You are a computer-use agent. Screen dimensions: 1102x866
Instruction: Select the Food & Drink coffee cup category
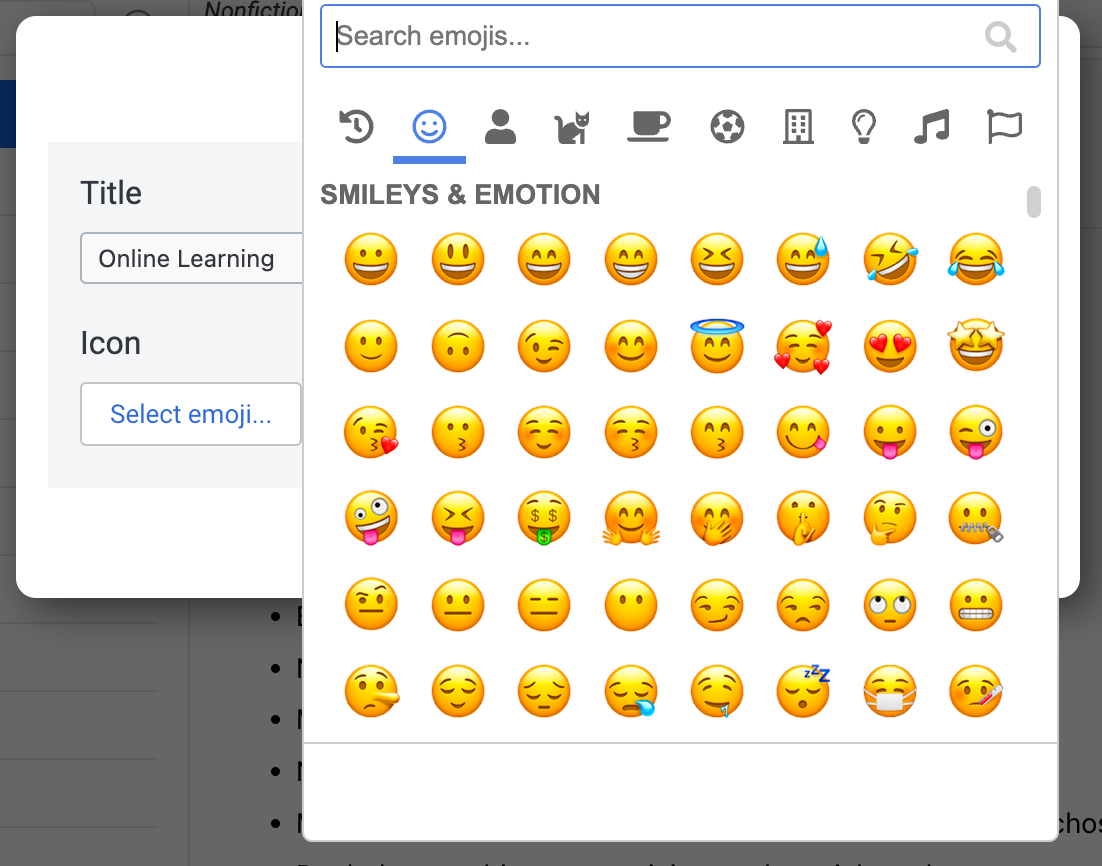point(648,127)
